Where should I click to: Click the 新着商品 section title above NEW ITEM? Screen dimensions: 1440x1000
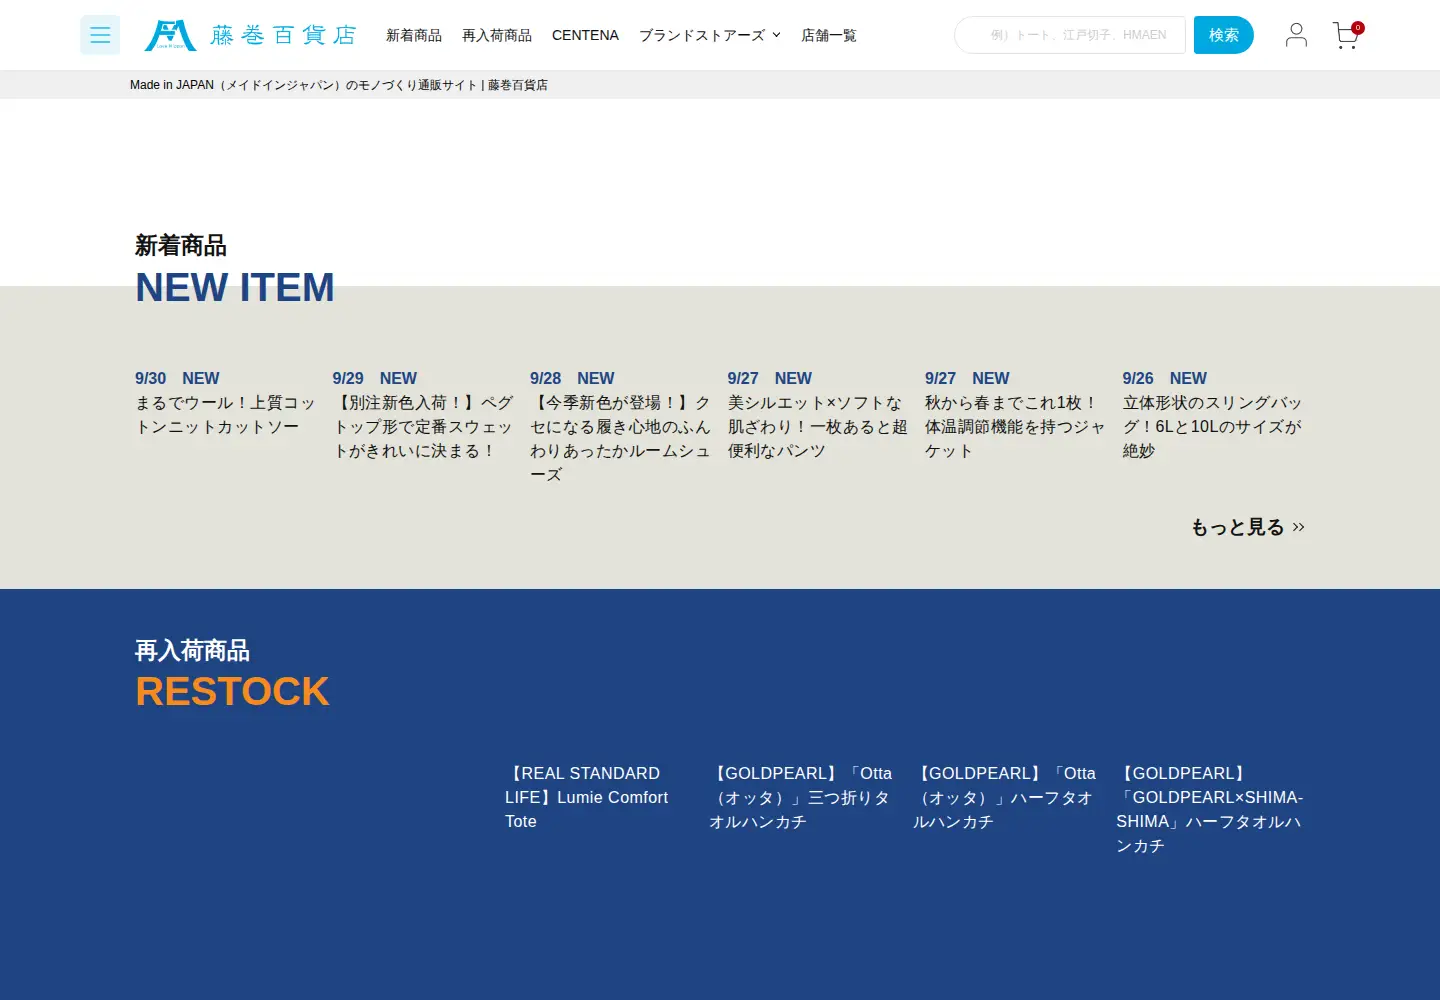point(181,245)
